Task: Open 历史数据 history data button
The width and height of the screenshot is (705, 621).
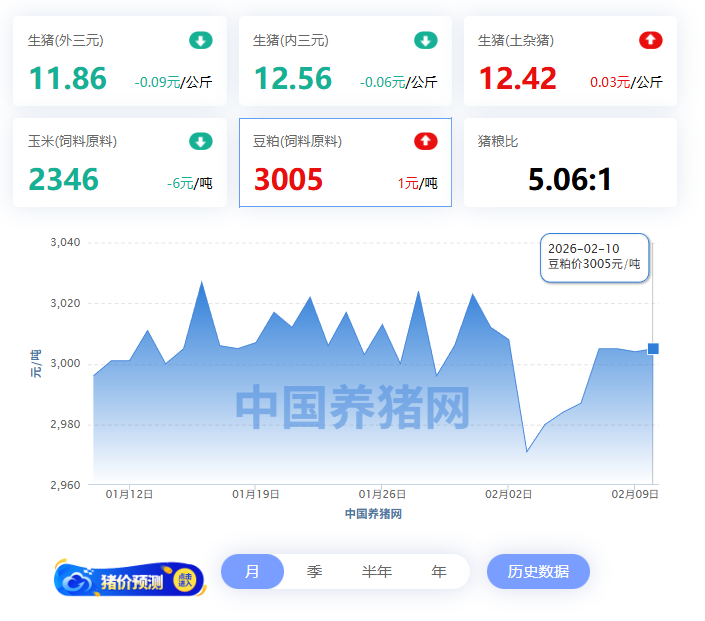Action: point(538,572)
